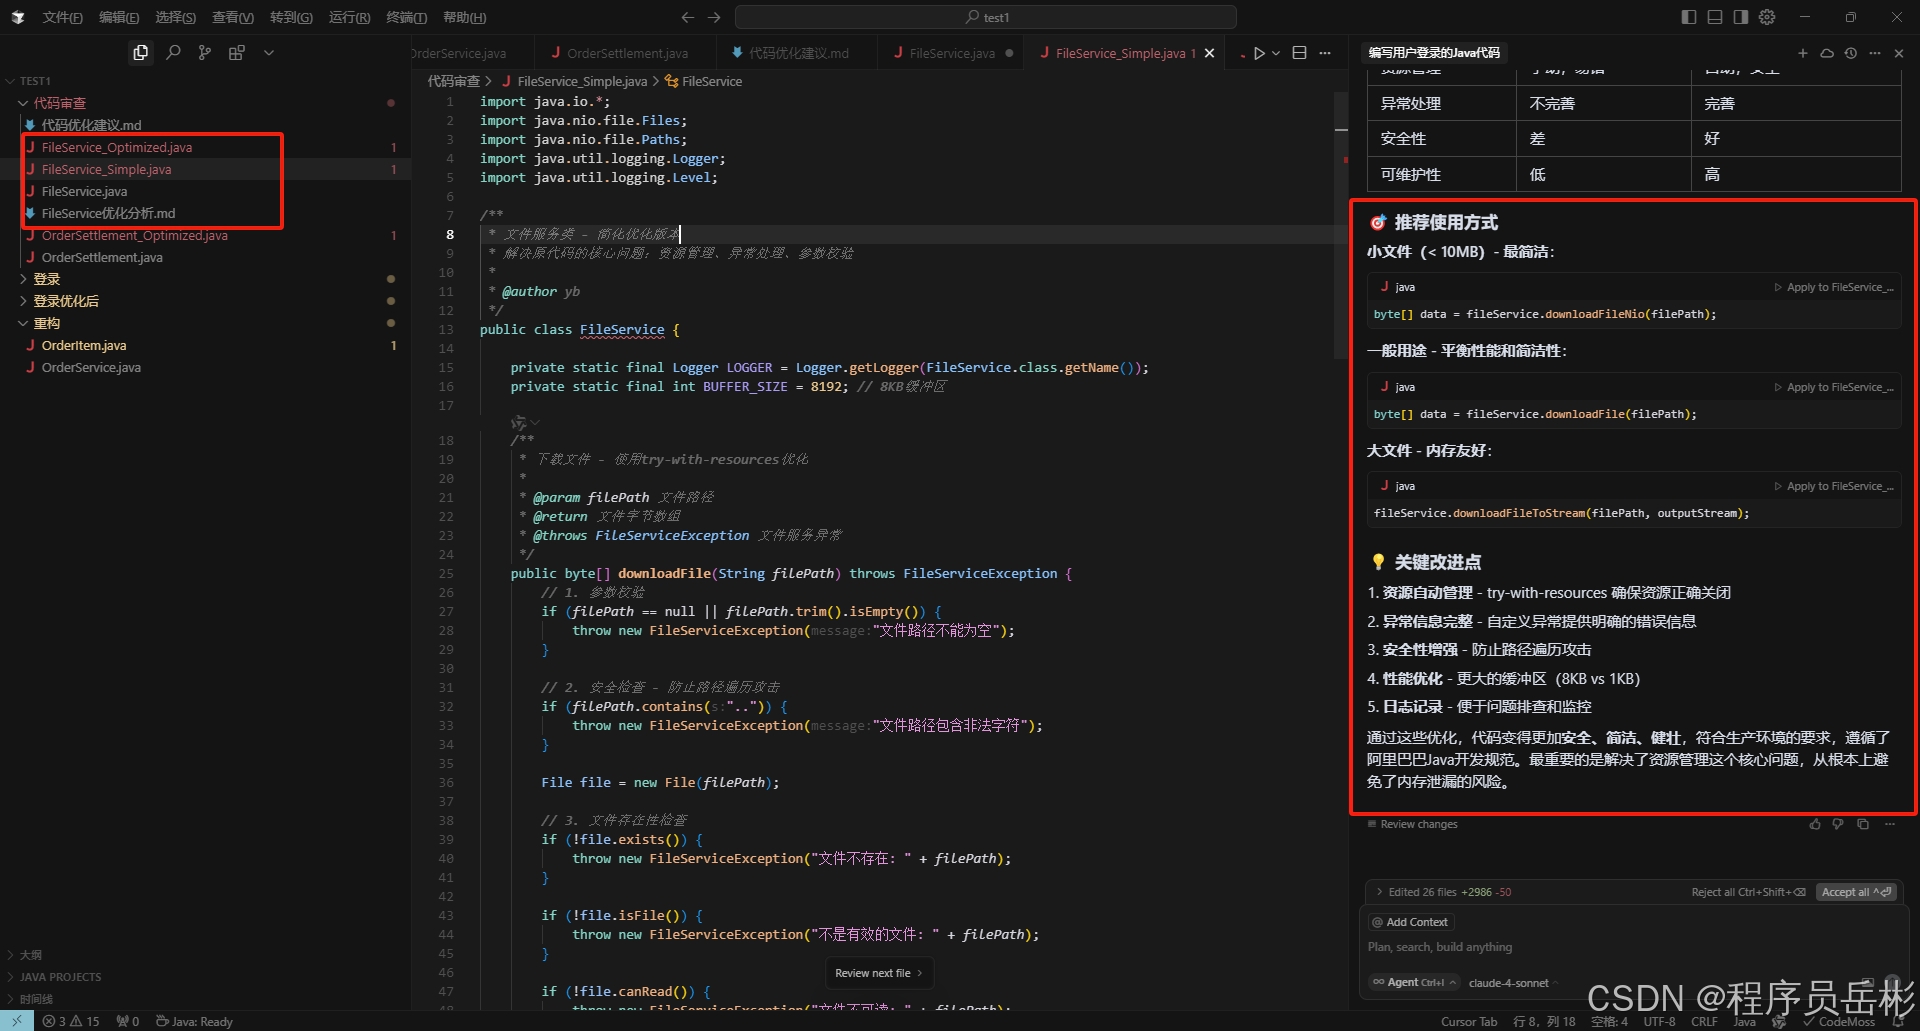Image resolution: width=1920 pixels, height=1031 pixels.
Task: Go forward with the navigation arrow
Action: [714, 17]
